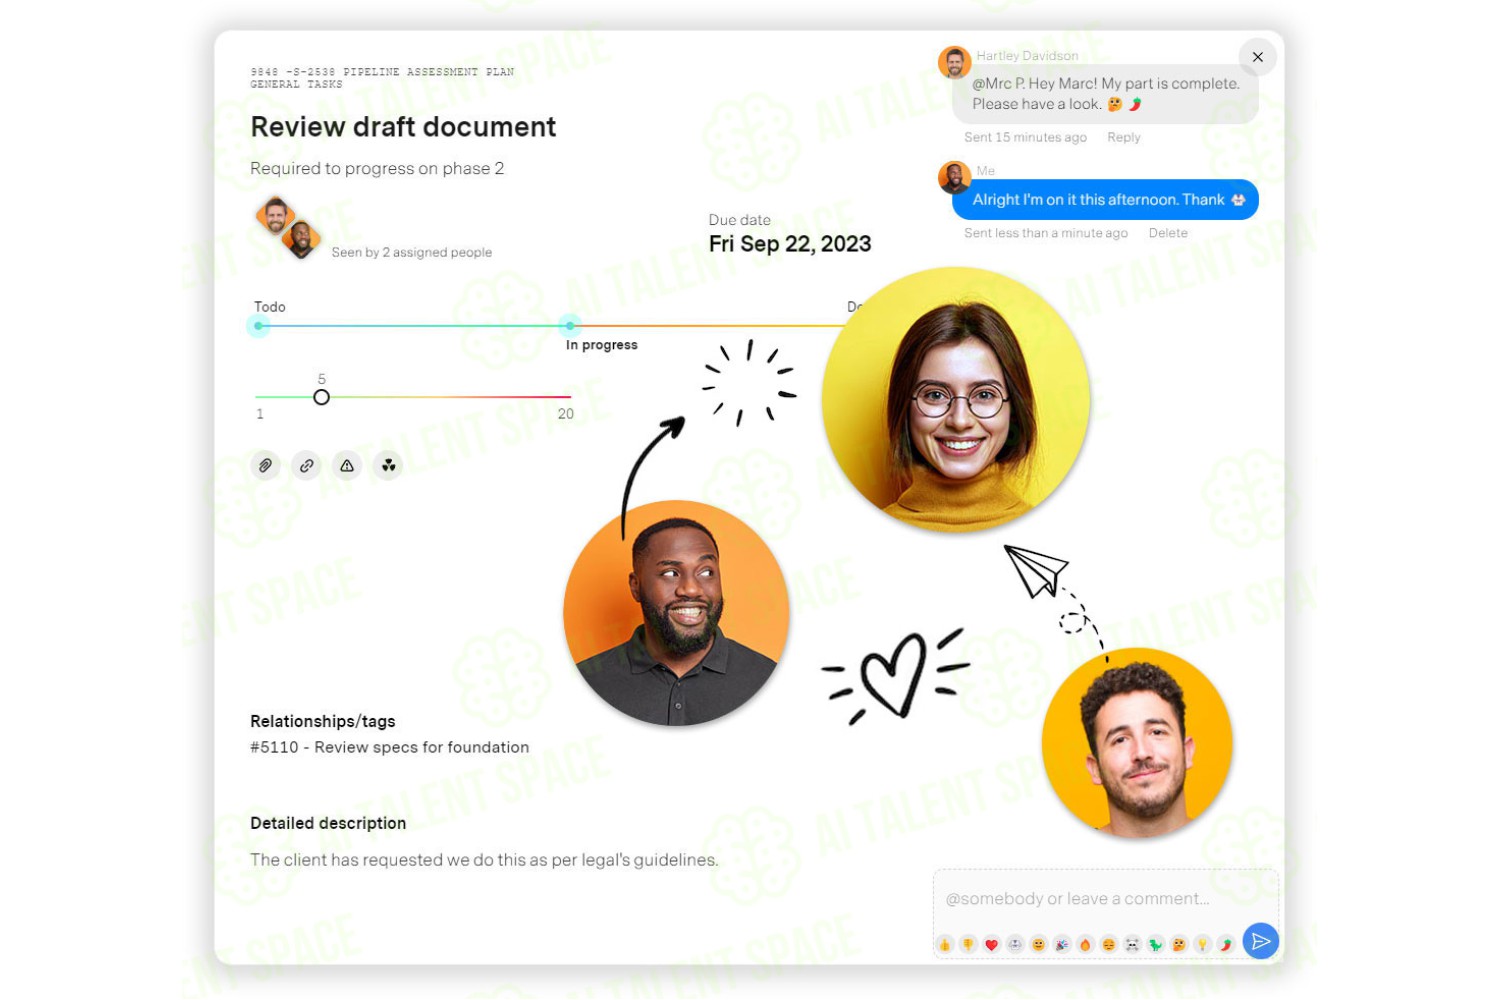Click the due date Fri Sep 22, 2023
The height and width of the screenshot is (1000, 1500).
pyautogui.click(x=790, y=244)
